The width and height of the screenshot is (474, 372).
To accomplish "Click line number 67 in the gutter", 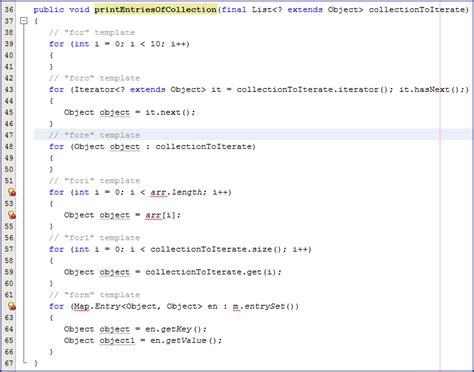I will tap(9, 363).
